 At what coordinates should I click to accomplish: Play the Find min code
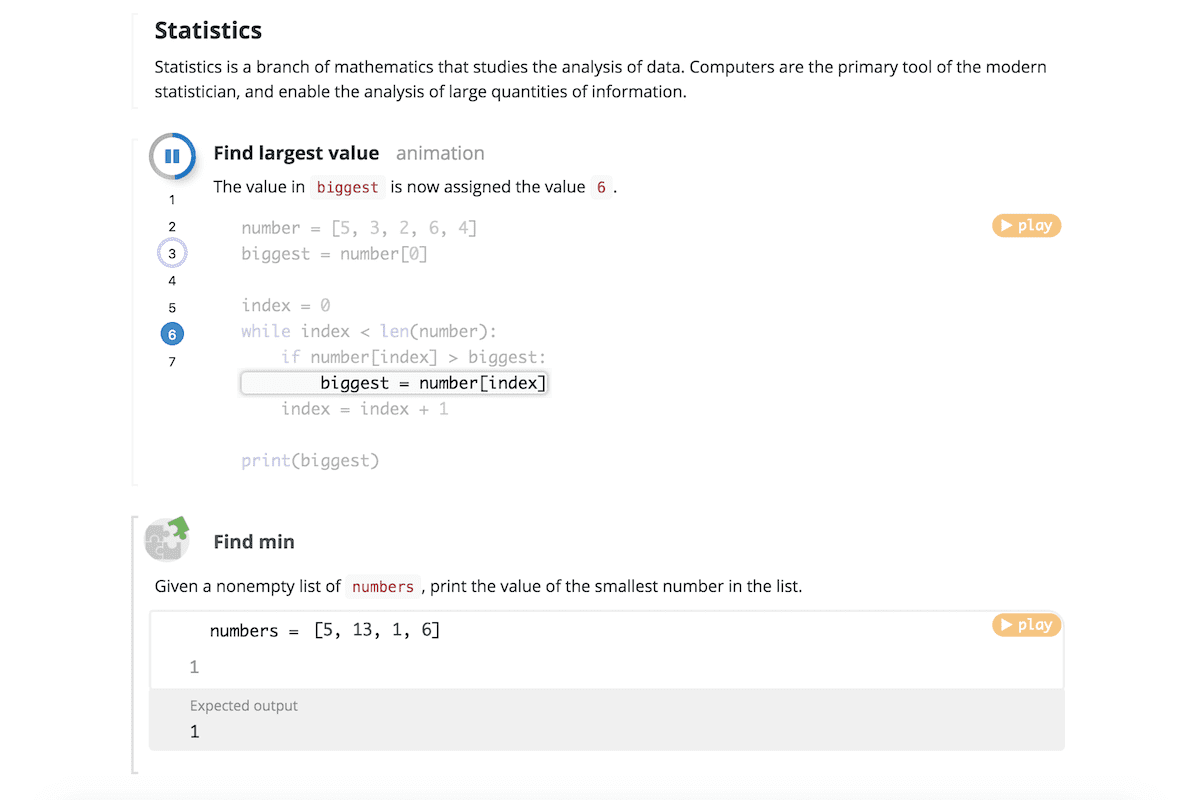coord(1027,625)
